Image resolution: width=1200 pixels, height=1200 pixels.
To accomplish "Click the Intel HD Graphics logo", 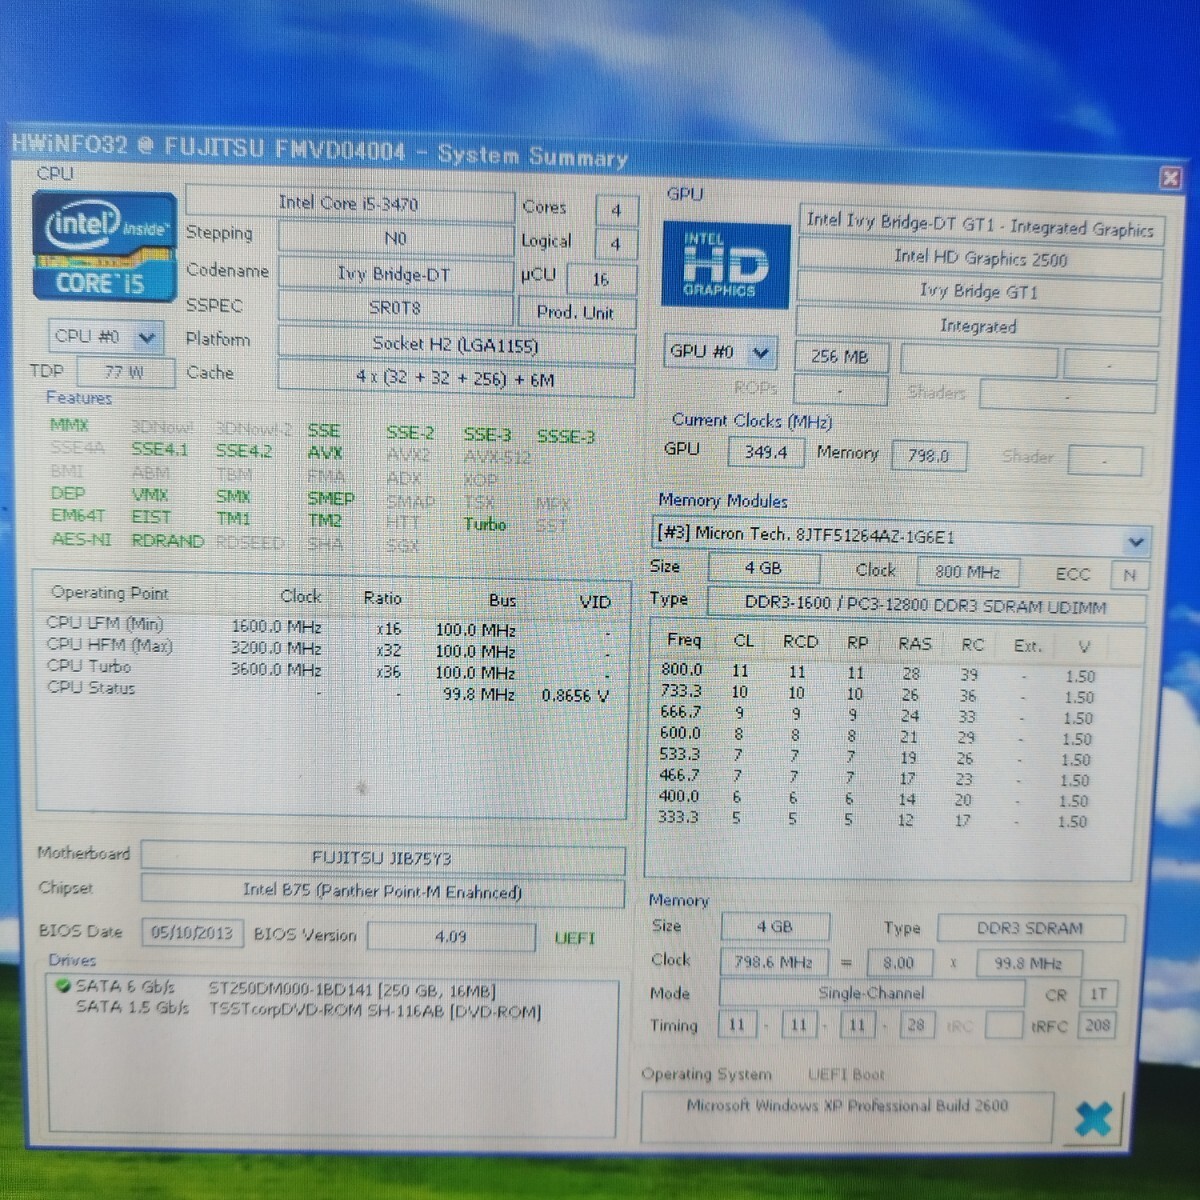I will 725,264.
